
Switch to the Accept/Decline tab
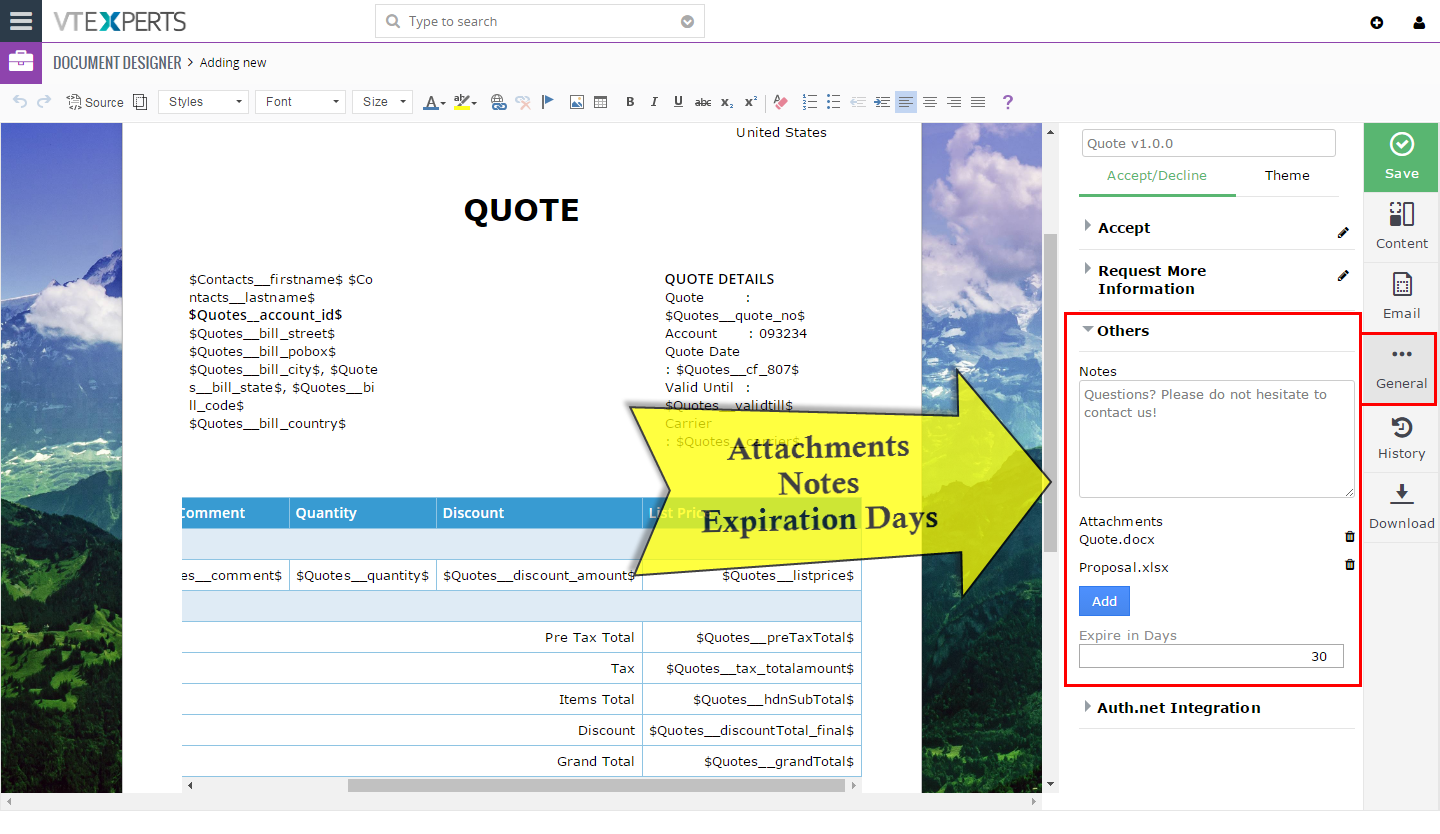pos(1157,176)
